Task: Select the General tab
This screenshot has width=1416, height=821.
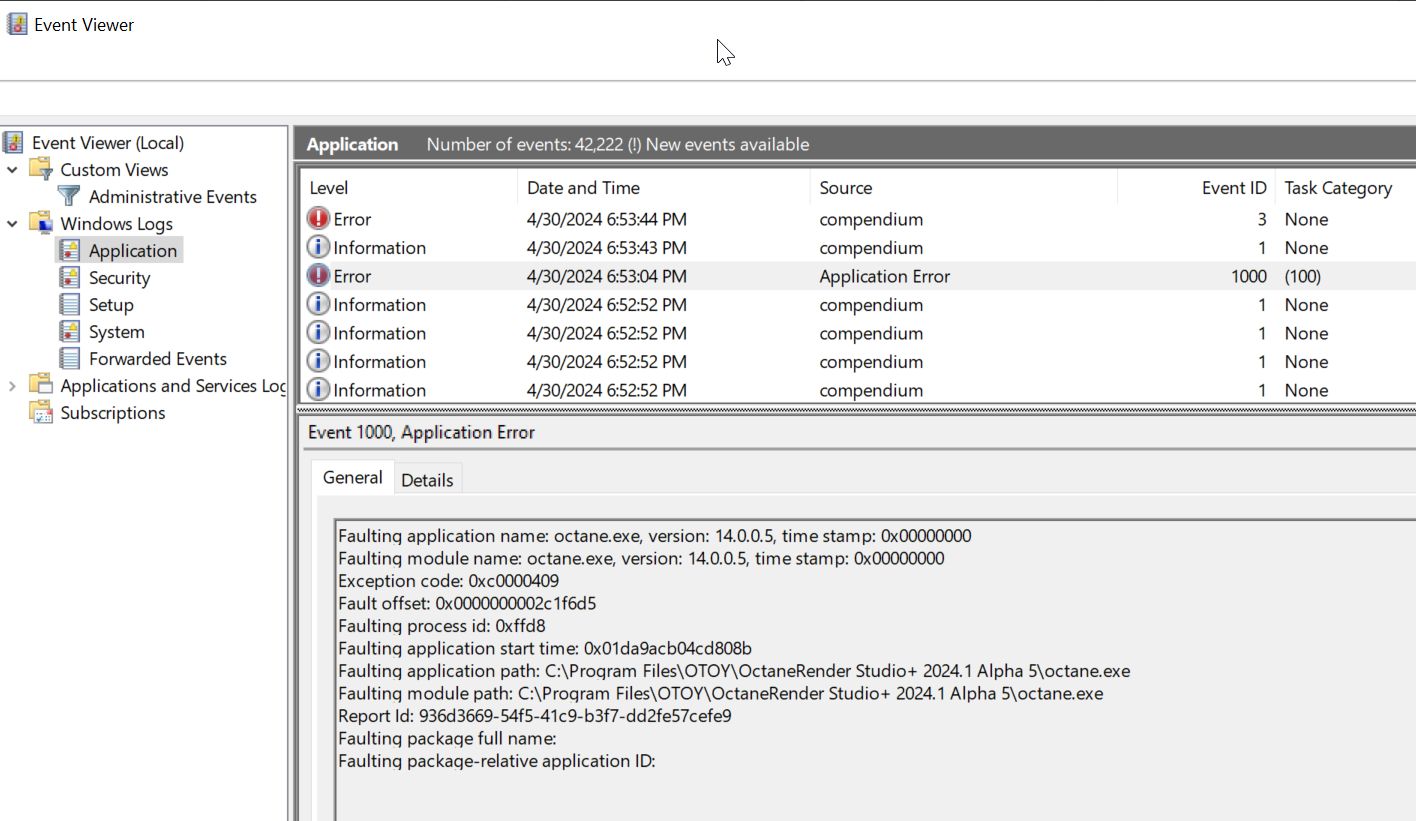Action: point(352,478)
